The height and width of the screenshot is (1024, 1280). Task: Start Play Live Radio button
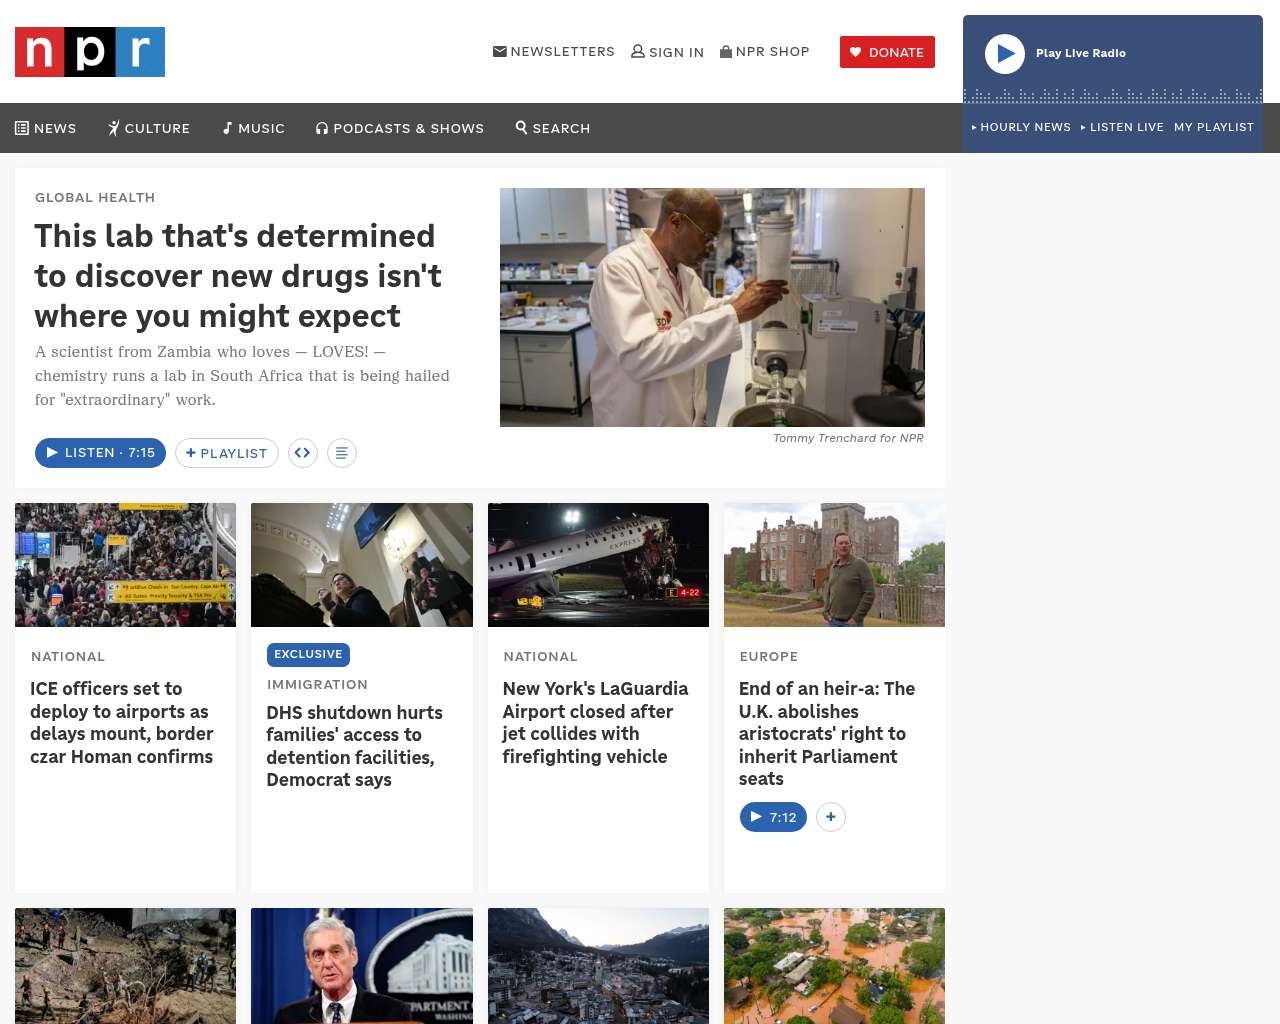tap(1005, 54)
